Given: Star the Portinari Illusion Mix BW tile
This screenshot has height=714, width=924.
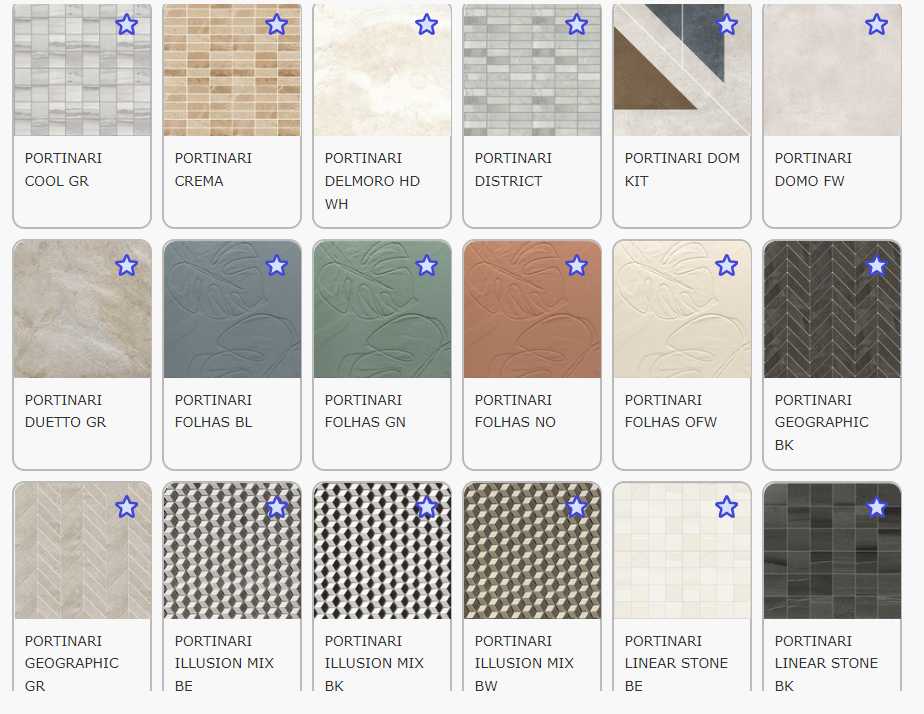Looking at the screenshot, I should point(576,507).
